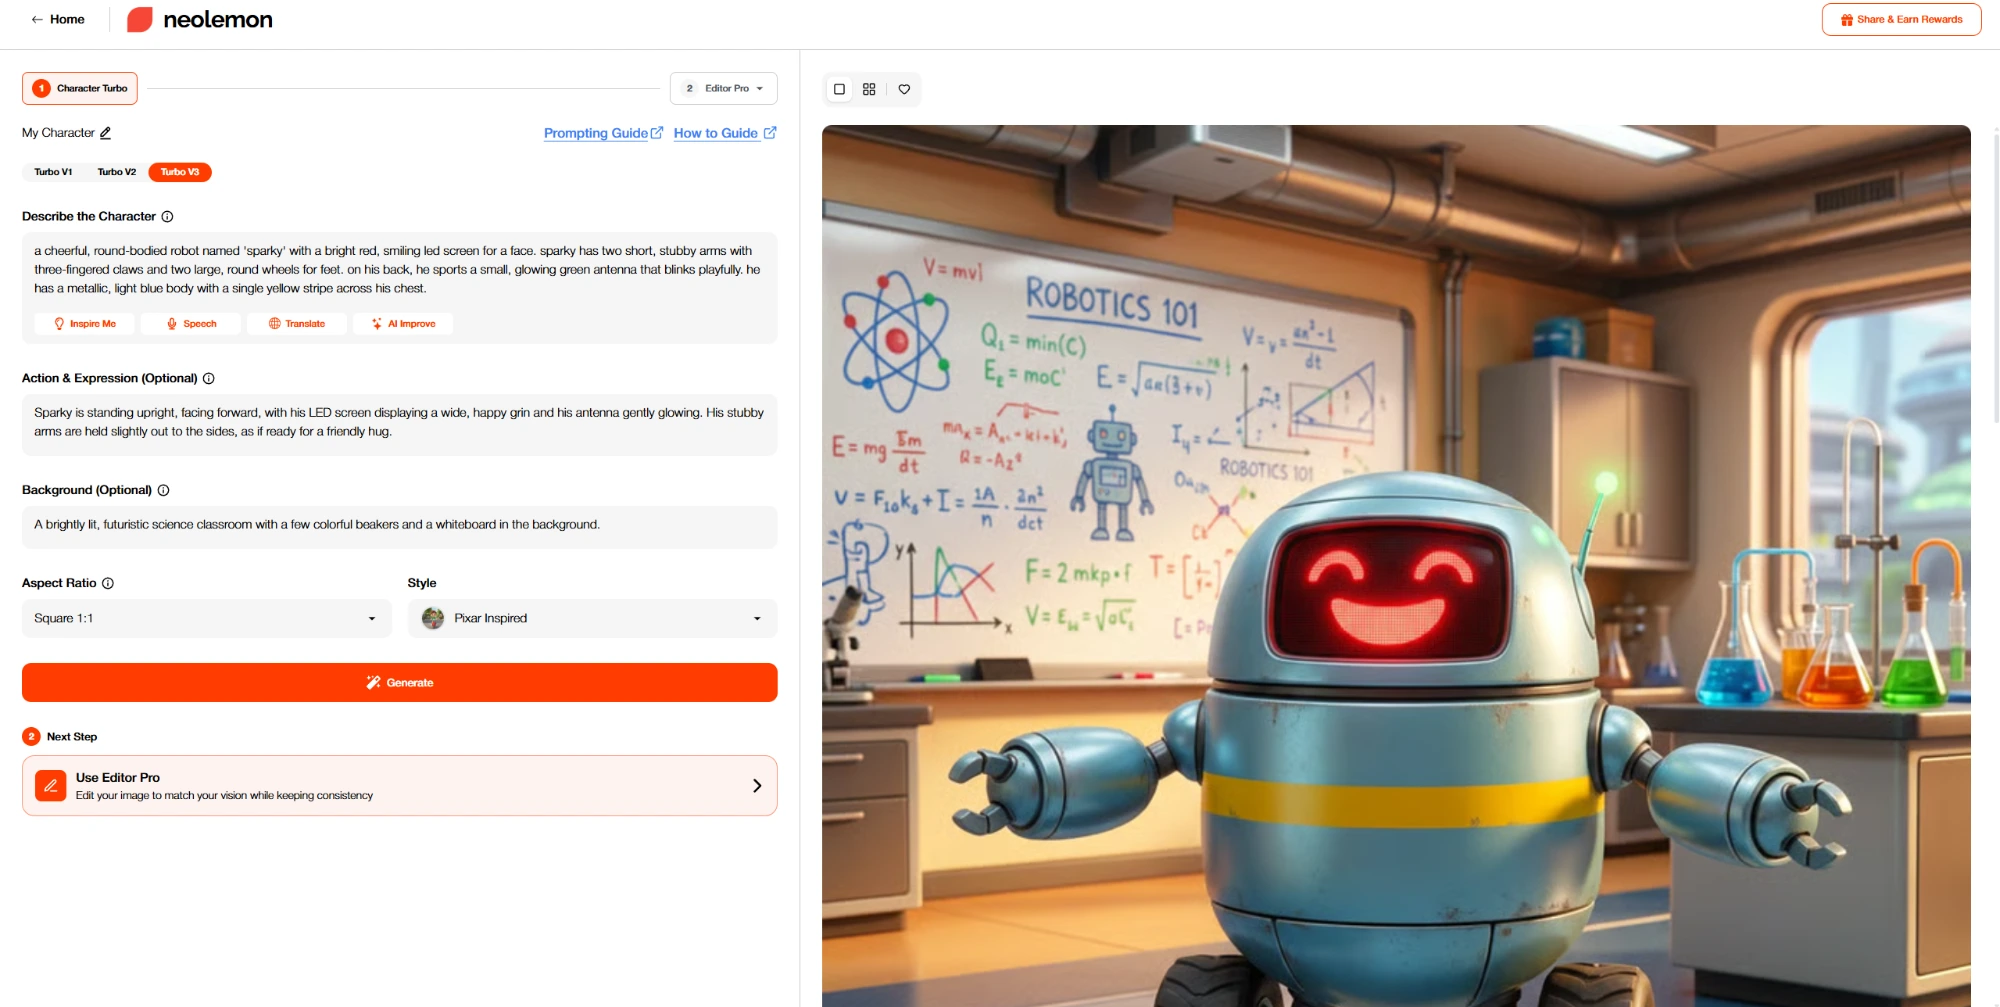Click the generated Sparky robot image
The image size is (2000, 1007).
click(1396, 566)
